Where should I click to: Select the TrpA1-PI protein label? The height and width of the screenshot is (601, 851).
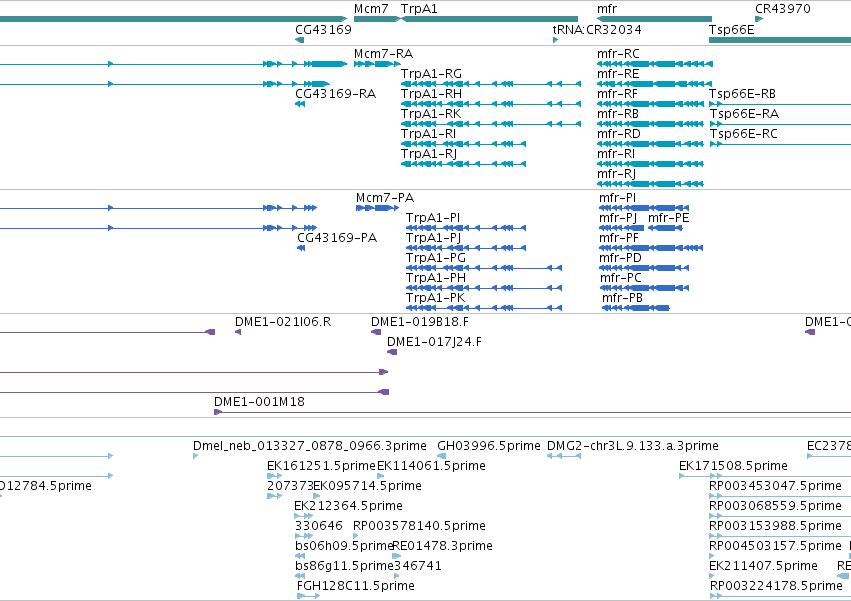click(433, 218)
